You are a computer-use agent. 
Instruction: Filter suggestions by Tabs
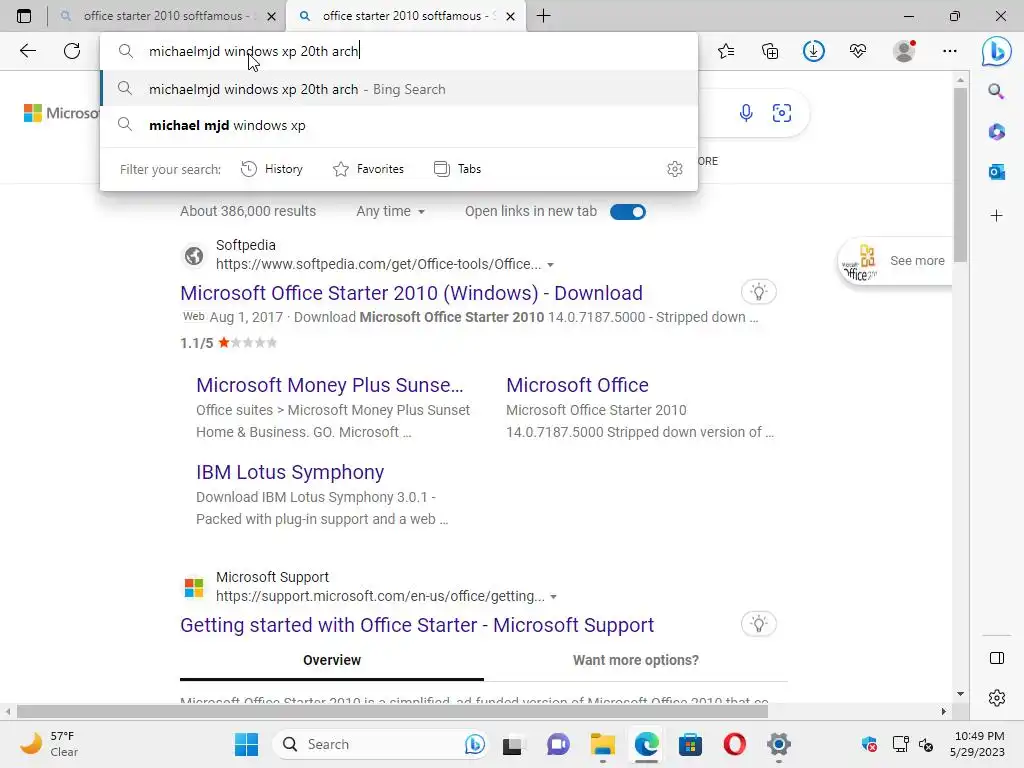[x=457, y=169]
